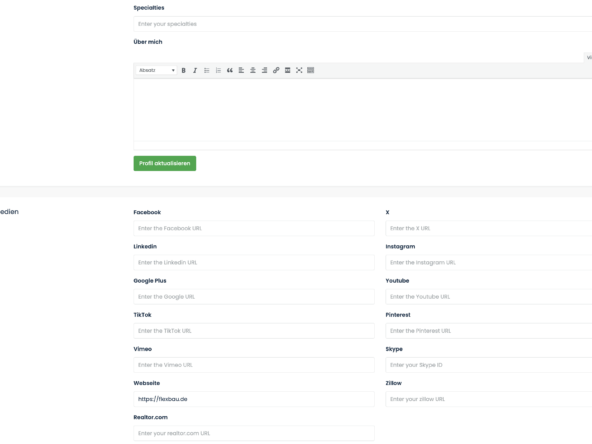The height and width of the screenshot is (444, 592).
Task: Click the Profil aktualisieren button
Action: click(165, 163)
